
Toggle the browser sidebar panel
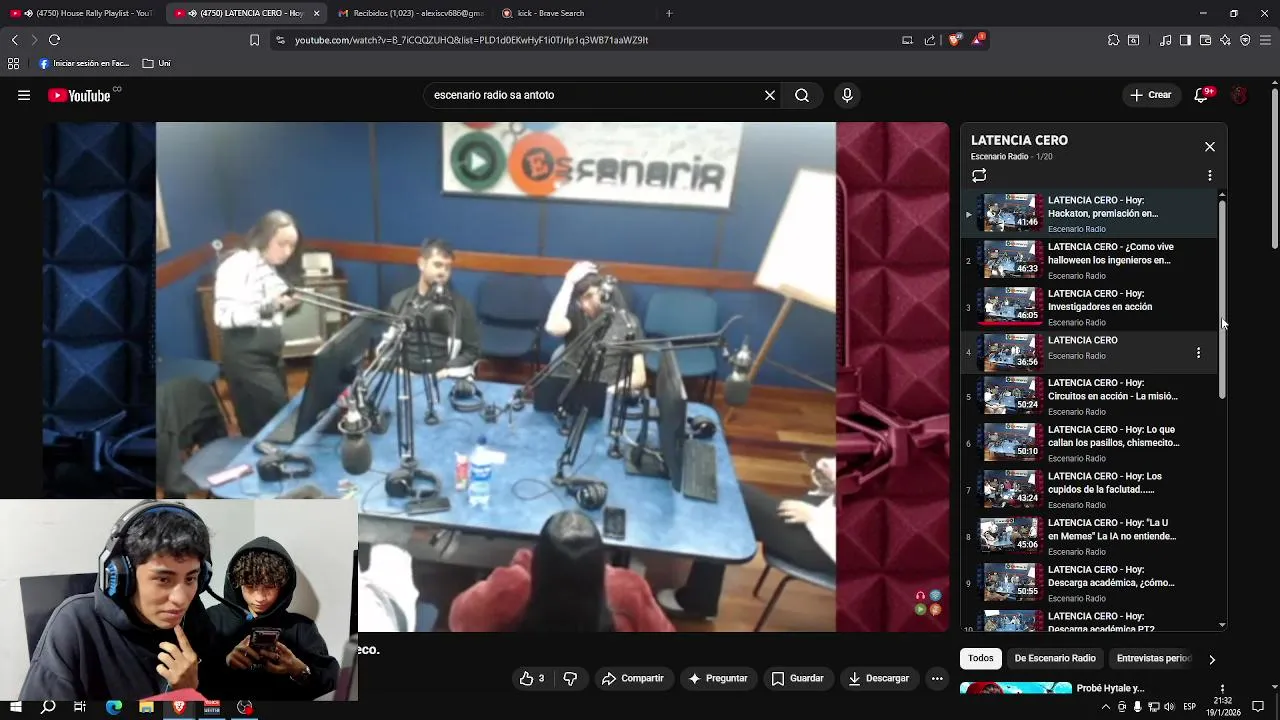(x=1185, y=40)
